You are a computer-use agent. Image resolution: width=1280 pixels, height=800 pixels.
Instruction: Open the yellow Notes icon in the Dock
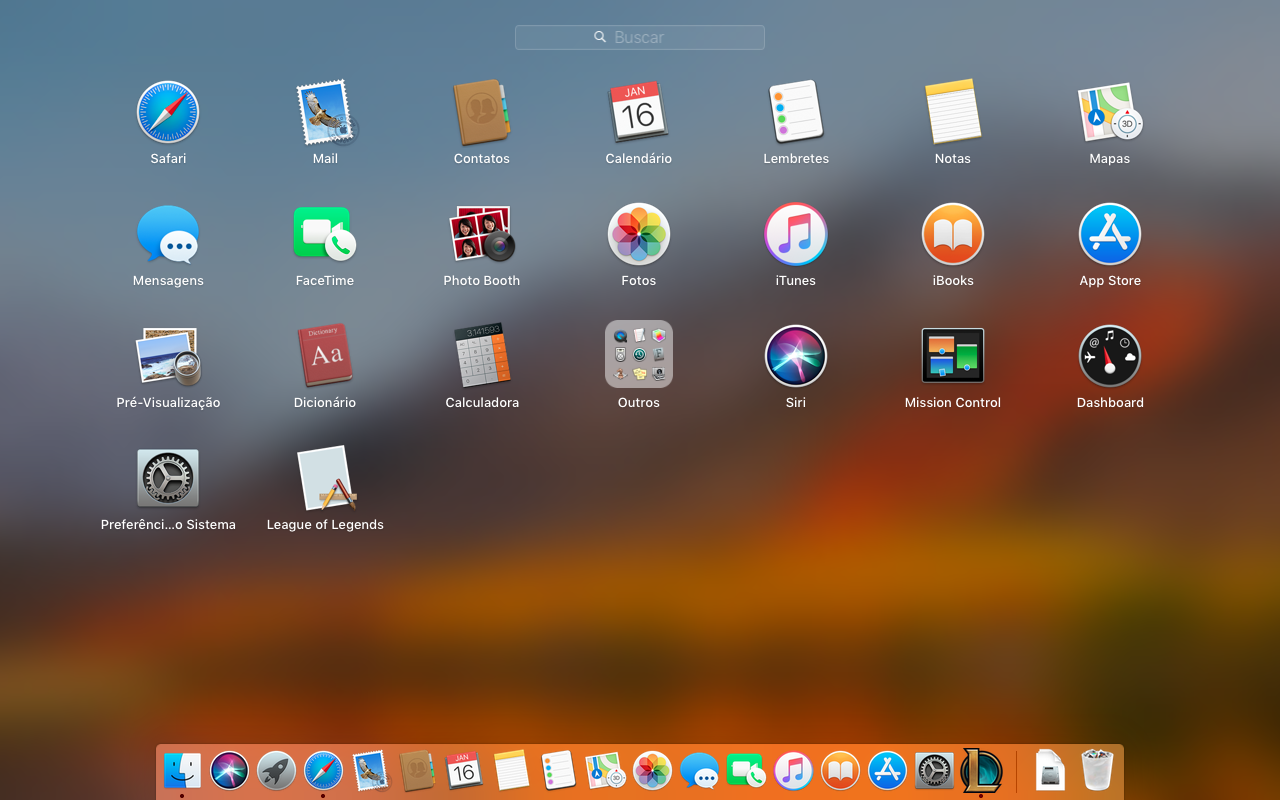511,771
